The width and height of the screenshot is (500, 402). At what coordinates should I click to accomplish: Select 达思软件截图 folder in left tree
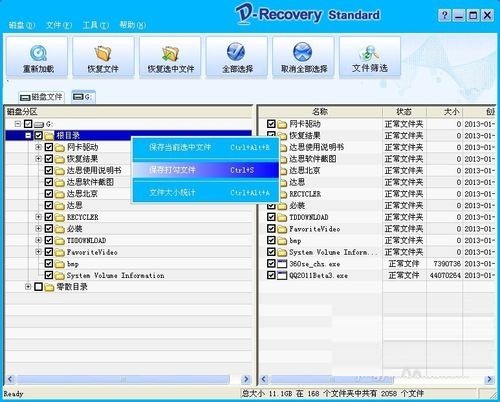(x=90, y=182)
